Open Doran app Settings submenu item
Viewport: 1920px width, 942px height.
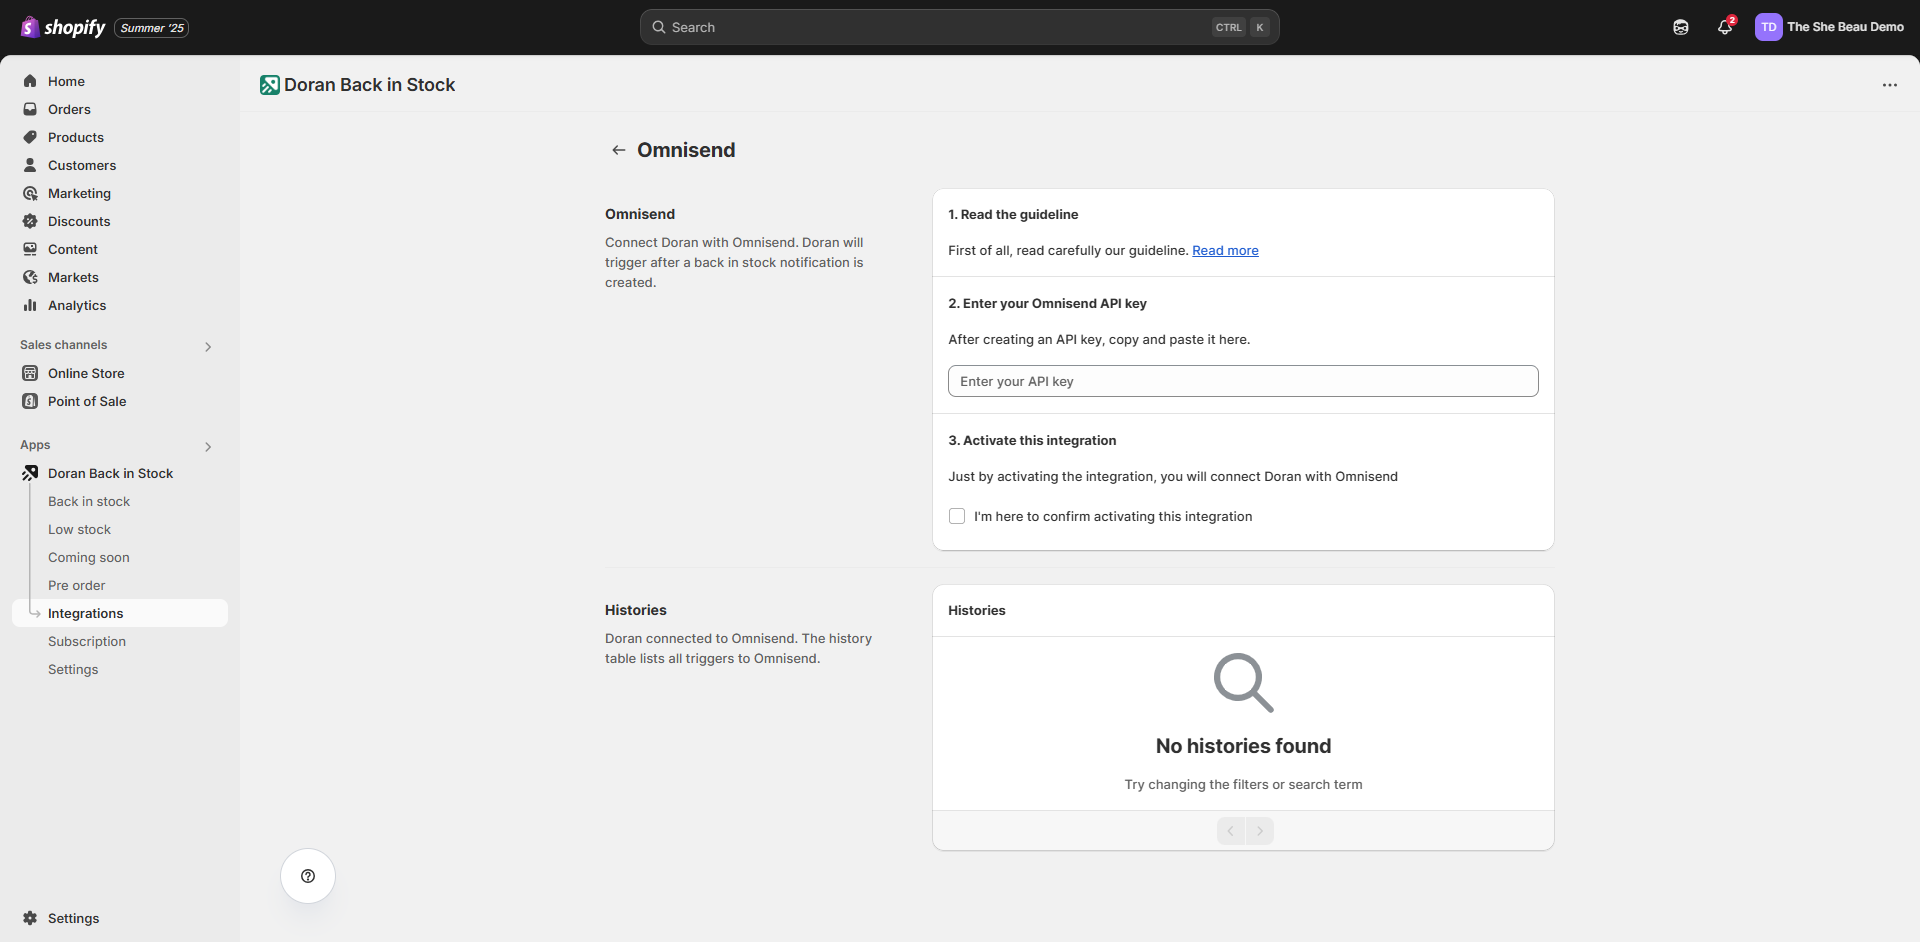73,669
